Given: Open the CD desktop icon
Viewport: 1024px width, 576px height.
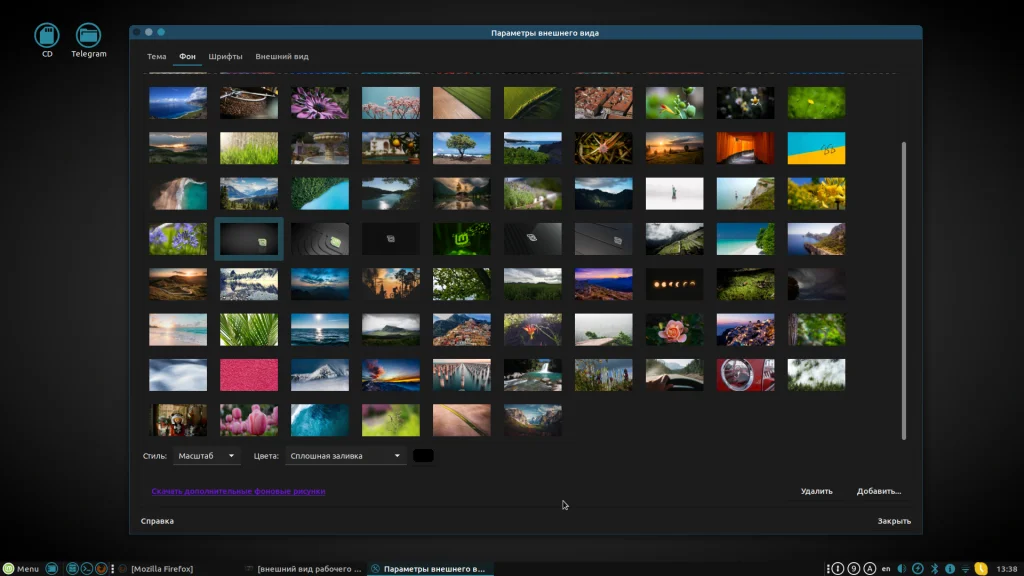Looking at the screenshot, I should click(x=47, y=36).
